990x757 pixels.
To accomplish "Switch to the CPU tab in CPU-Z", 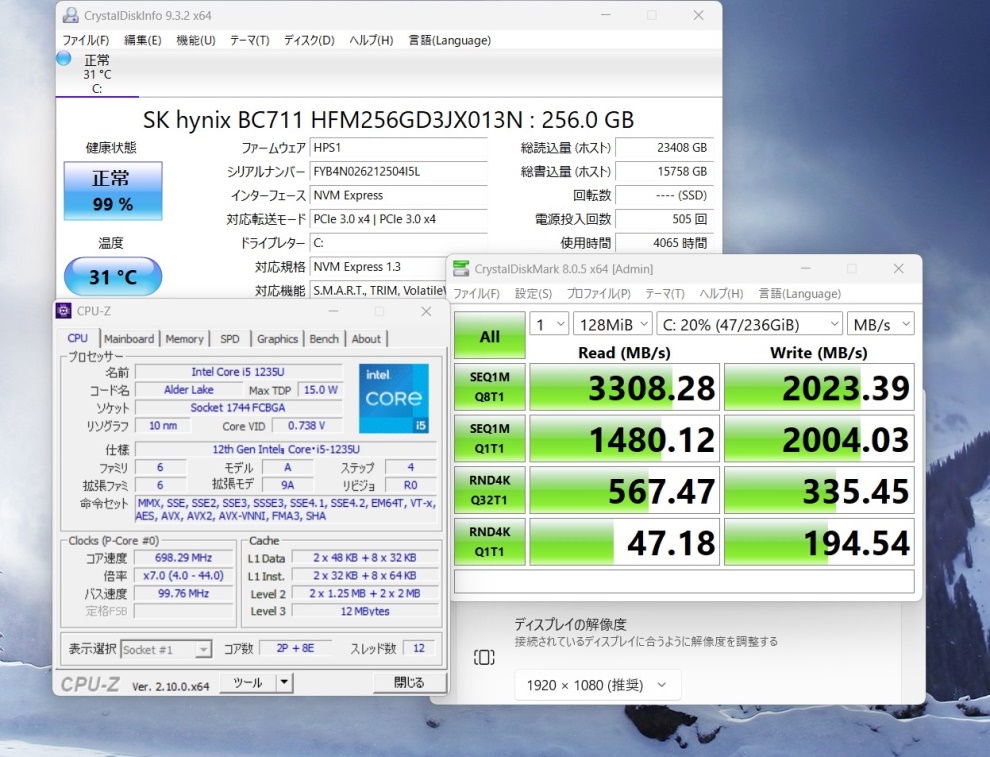I will [78, 338].
